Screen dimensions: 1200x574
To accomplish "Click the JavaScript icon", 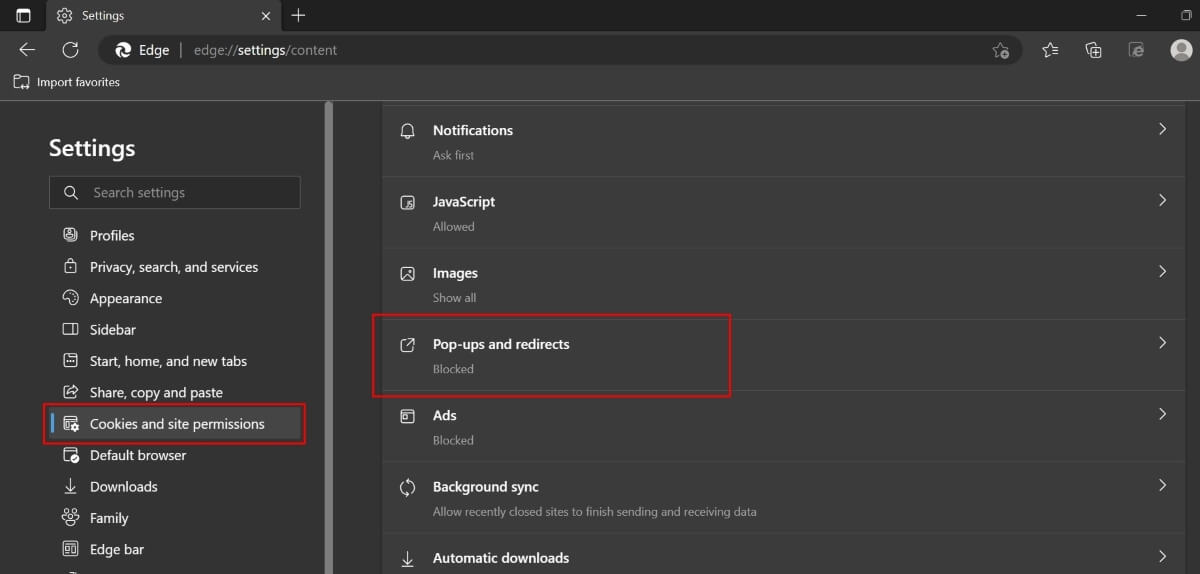I will coord(407,202).
